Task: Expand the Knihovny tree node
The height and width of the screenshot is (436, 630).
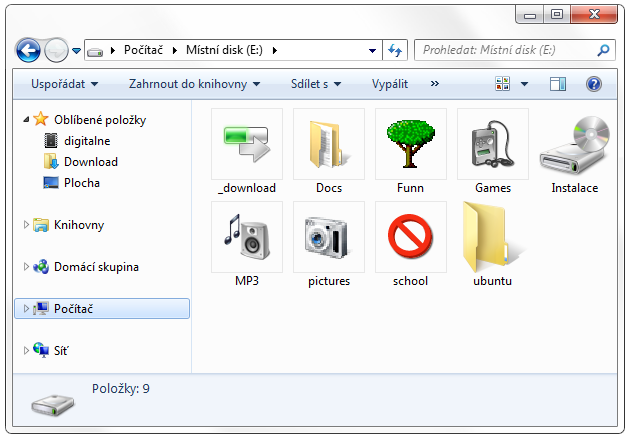Action: [x=26, y=225]
